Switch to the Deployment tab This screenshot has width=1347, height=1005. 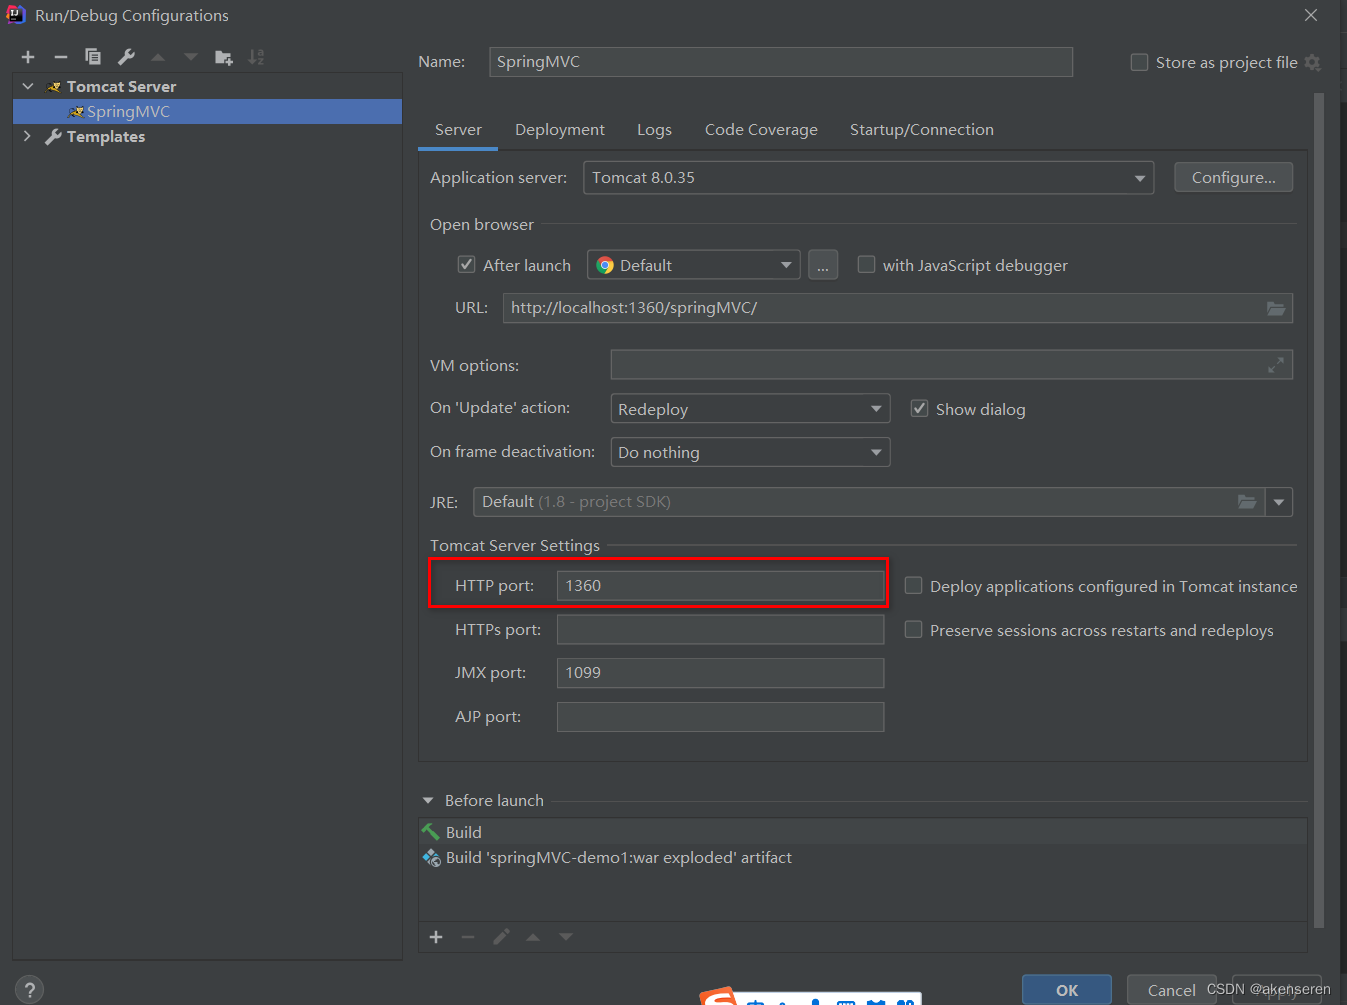[560, 130]
